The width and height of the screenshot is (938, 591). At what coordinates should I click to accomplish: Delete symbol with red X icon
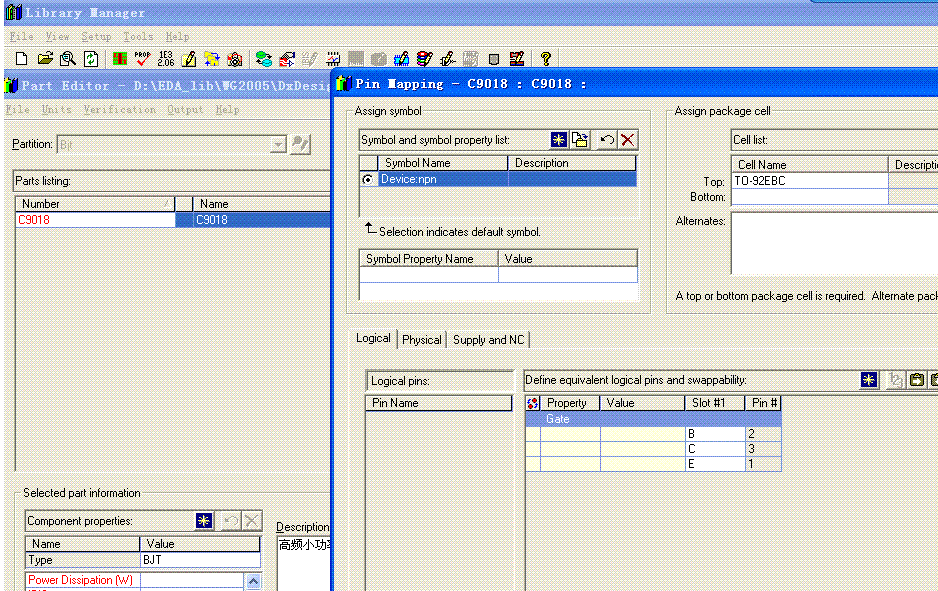627,140
